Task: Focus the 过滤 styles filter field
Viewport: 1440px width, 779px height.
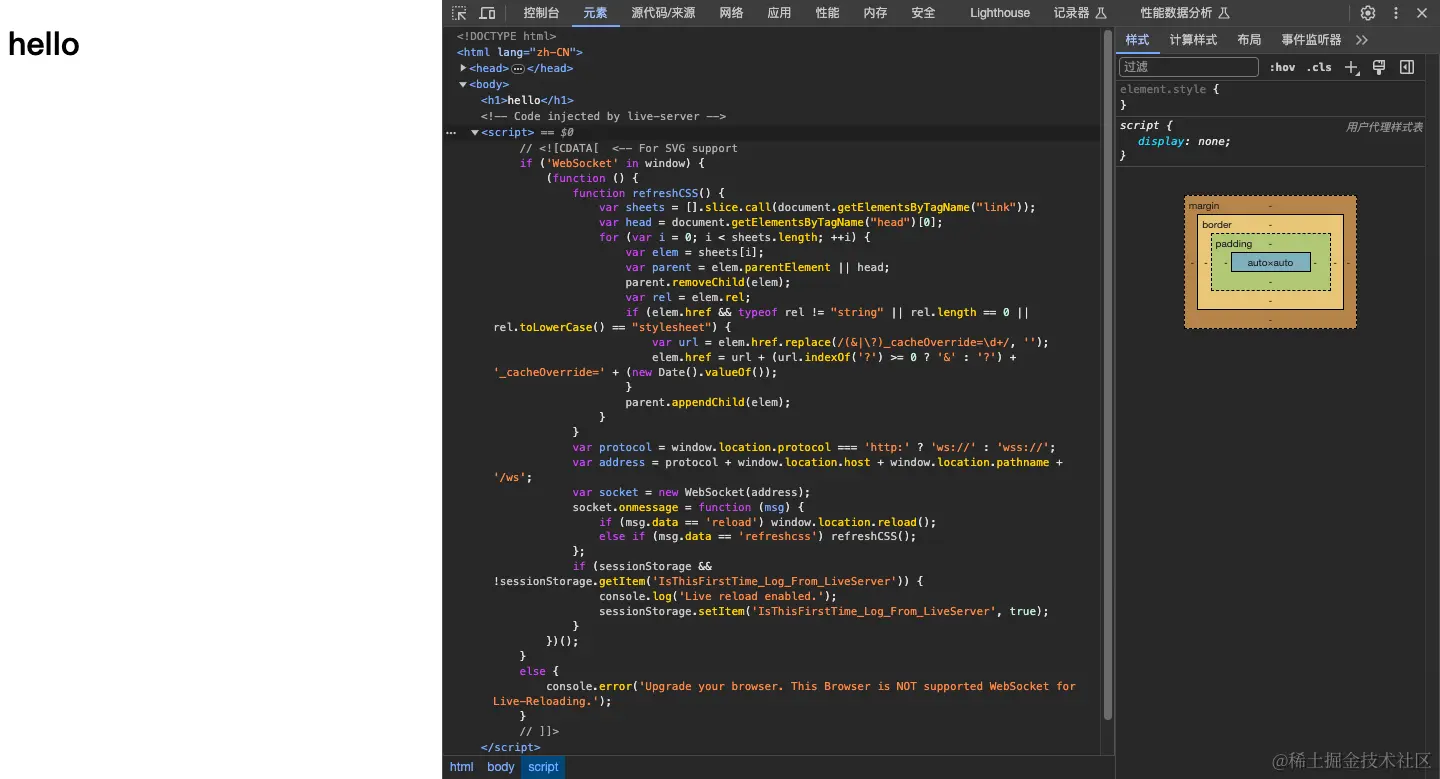Action: tap(1188, 67)
